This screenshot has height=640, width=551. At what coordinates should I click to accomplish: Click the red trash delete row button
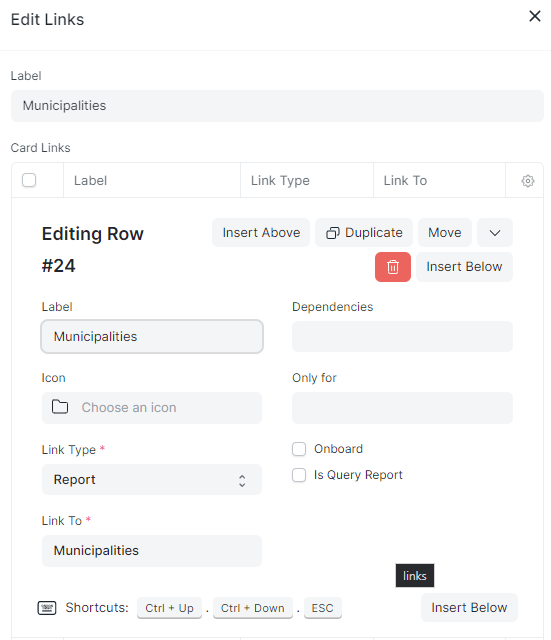pos(393,267)
